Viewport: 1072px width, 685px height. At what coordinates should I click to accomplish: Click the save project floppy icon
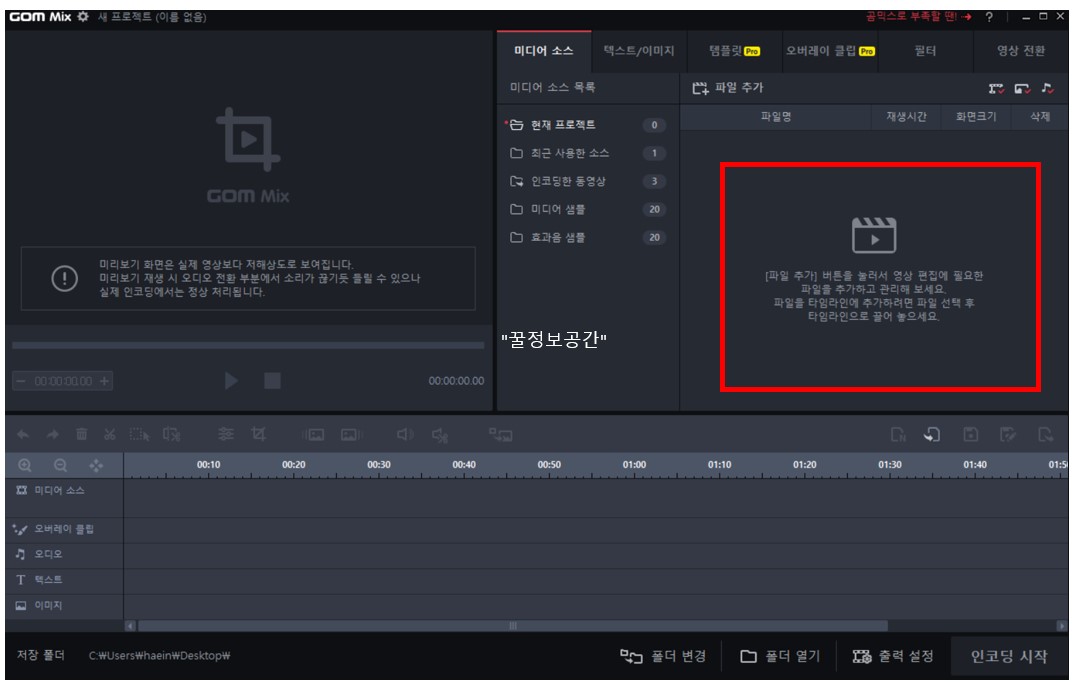970,434
